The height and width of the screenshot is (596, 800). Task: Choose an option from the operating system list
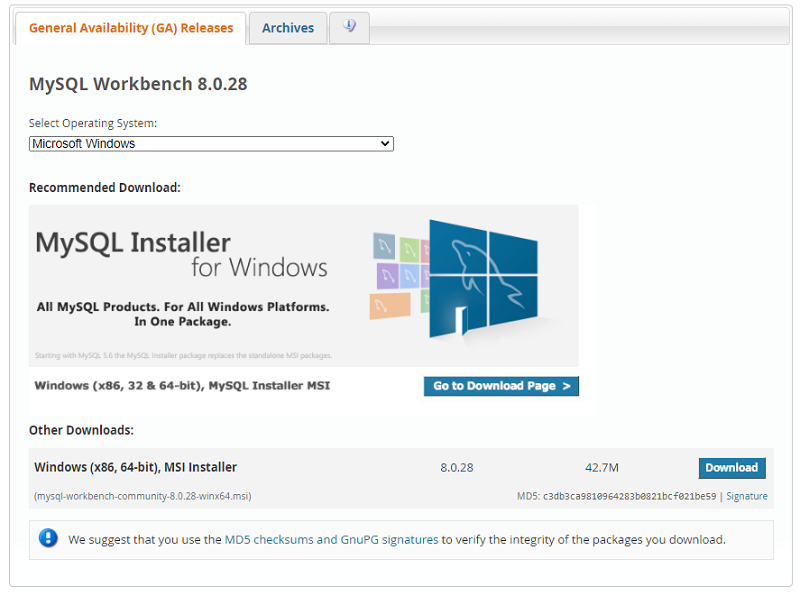pyautogui.click(x=210, y=143)
